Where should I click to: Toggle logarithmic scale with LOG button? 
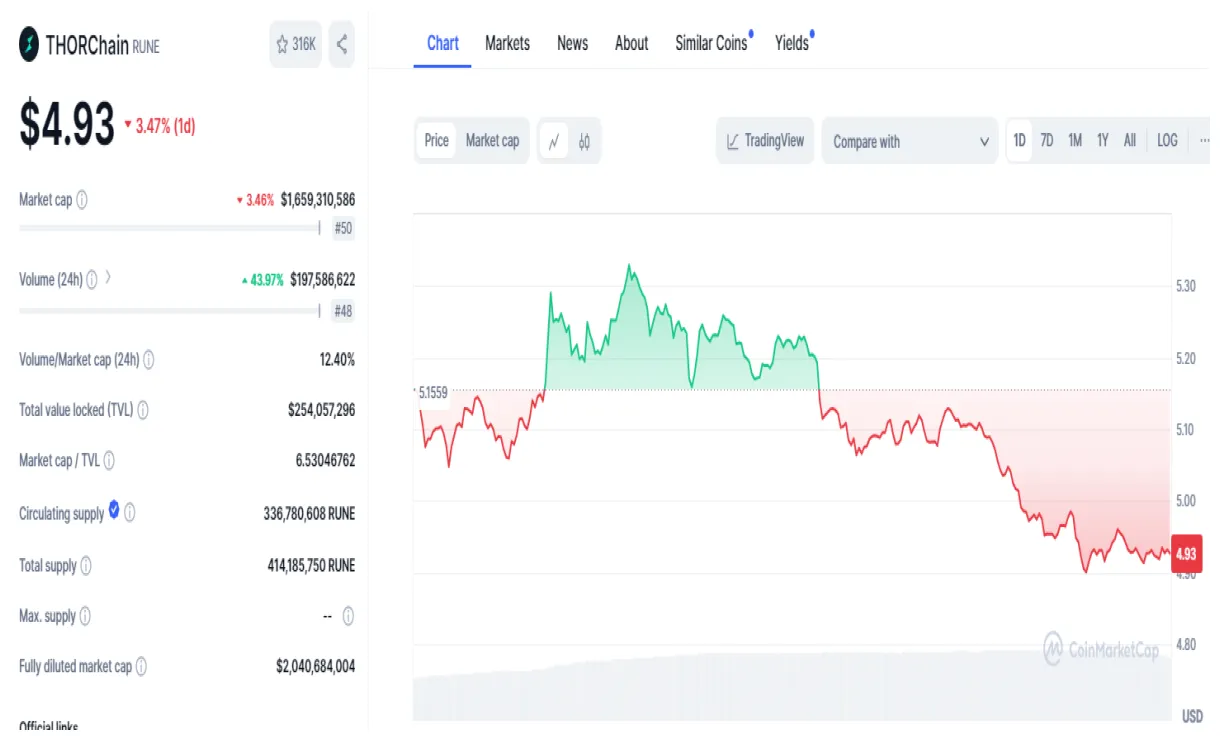1166,141
